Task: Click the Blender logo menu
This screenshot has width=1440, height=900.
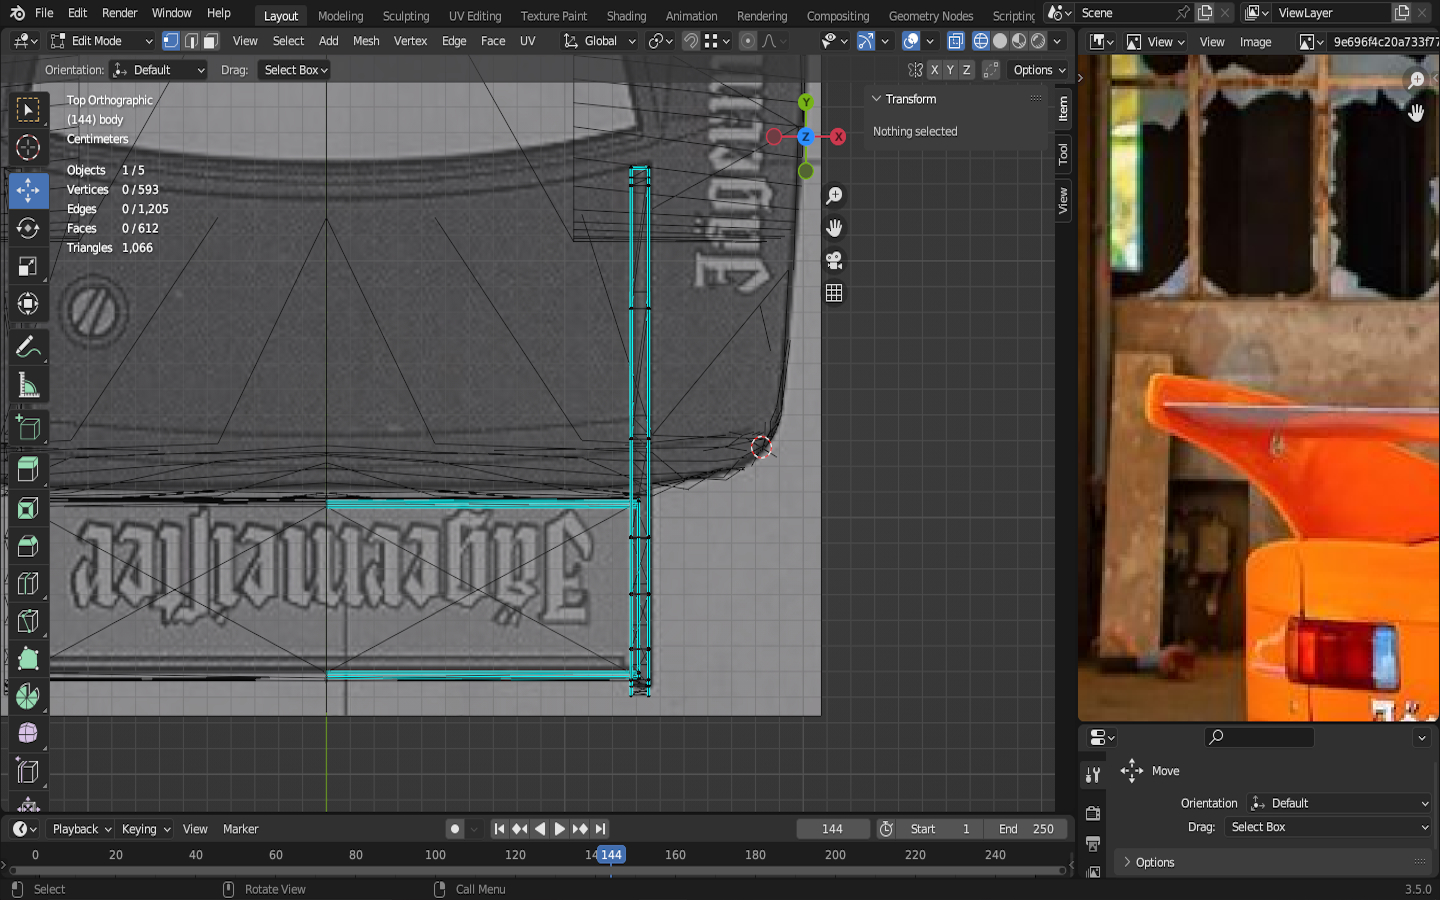Action: click(x=17, y=13)
